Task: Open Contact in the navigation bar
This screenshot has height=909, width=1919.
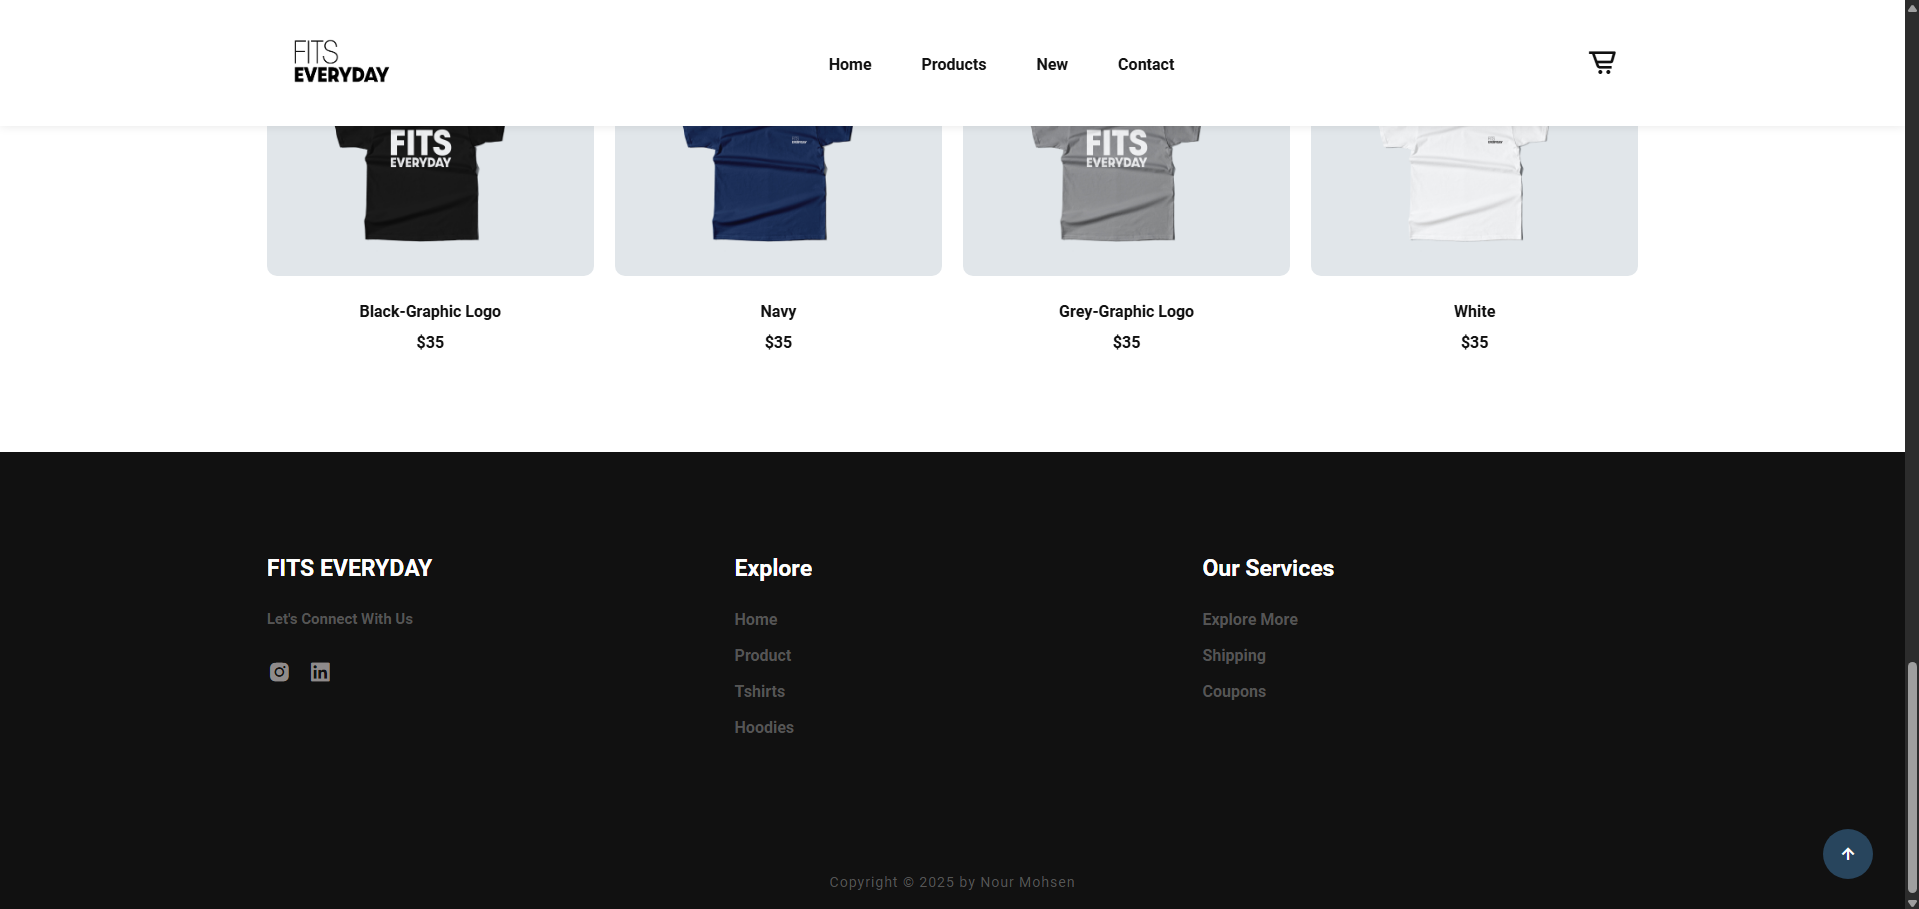Action: 1146,64
